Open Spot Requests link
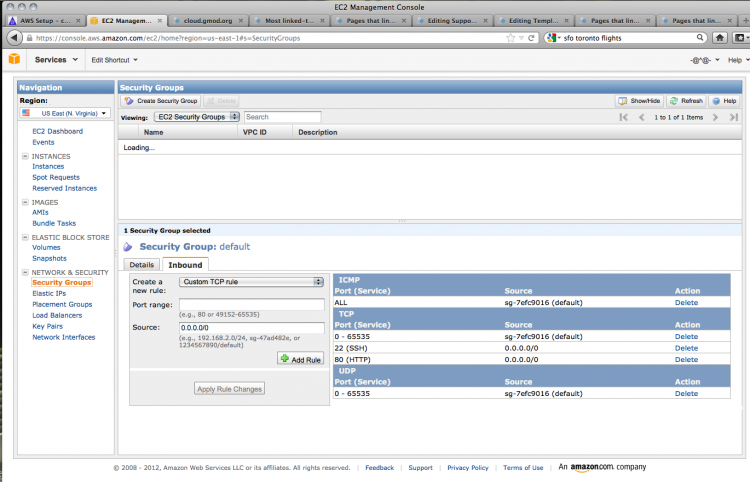Image resolution: width=750 pixels, height=482 pixels. [56, 177]
